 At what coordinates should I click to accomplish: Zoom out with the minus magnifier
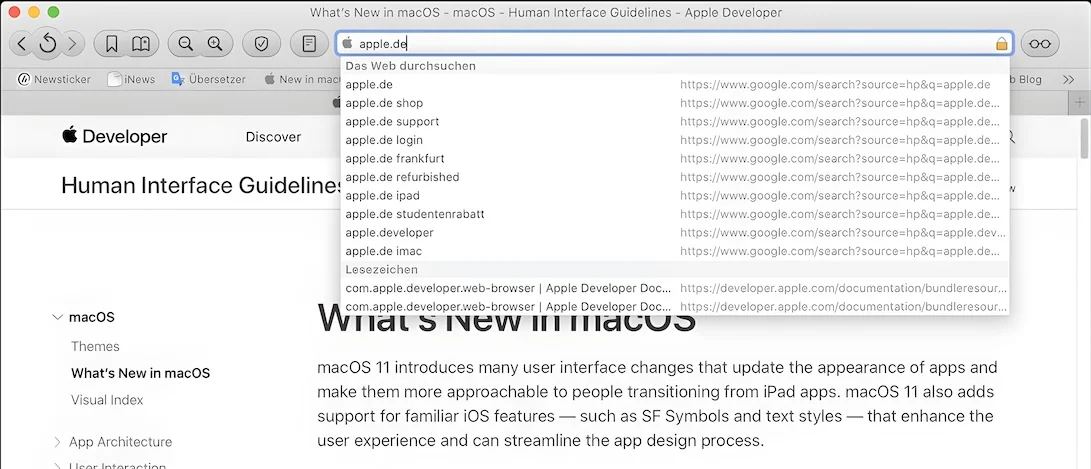(x=185, y=44)
